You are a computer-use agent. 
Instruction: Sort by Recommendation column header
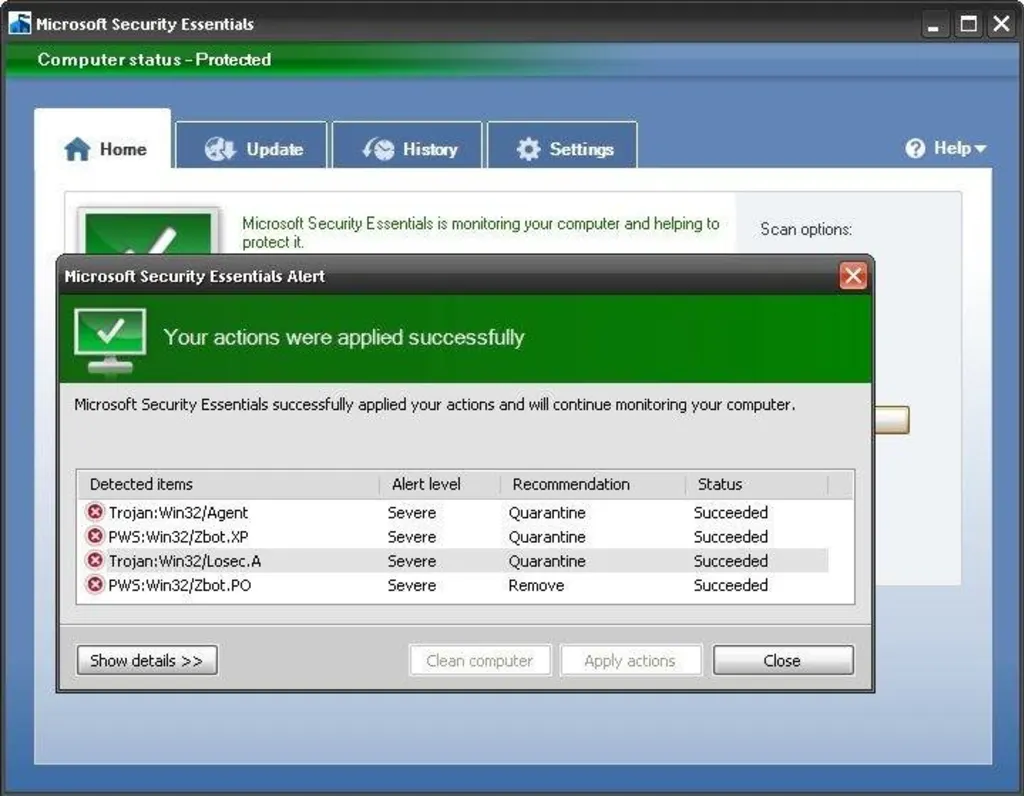point(593,485)
